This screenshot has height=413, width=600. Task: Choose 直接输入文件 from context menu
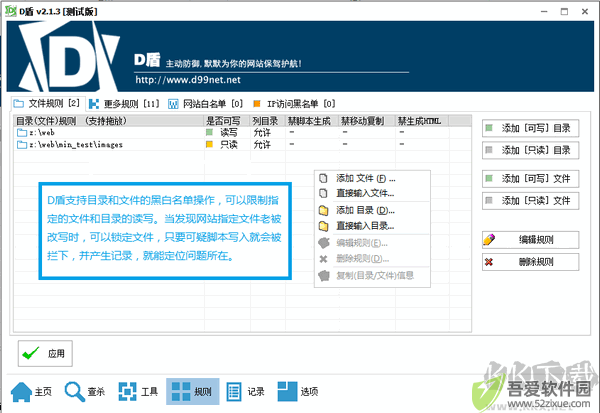click(x=372, y=193)
